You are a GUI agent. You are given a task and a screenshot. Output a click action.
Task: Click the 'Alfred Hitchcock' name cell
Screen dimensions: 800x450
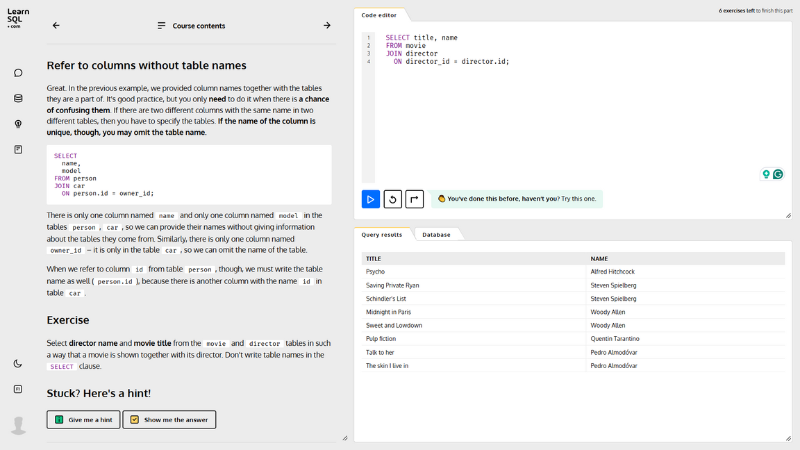pyautogui.click(x=686, y=272)
